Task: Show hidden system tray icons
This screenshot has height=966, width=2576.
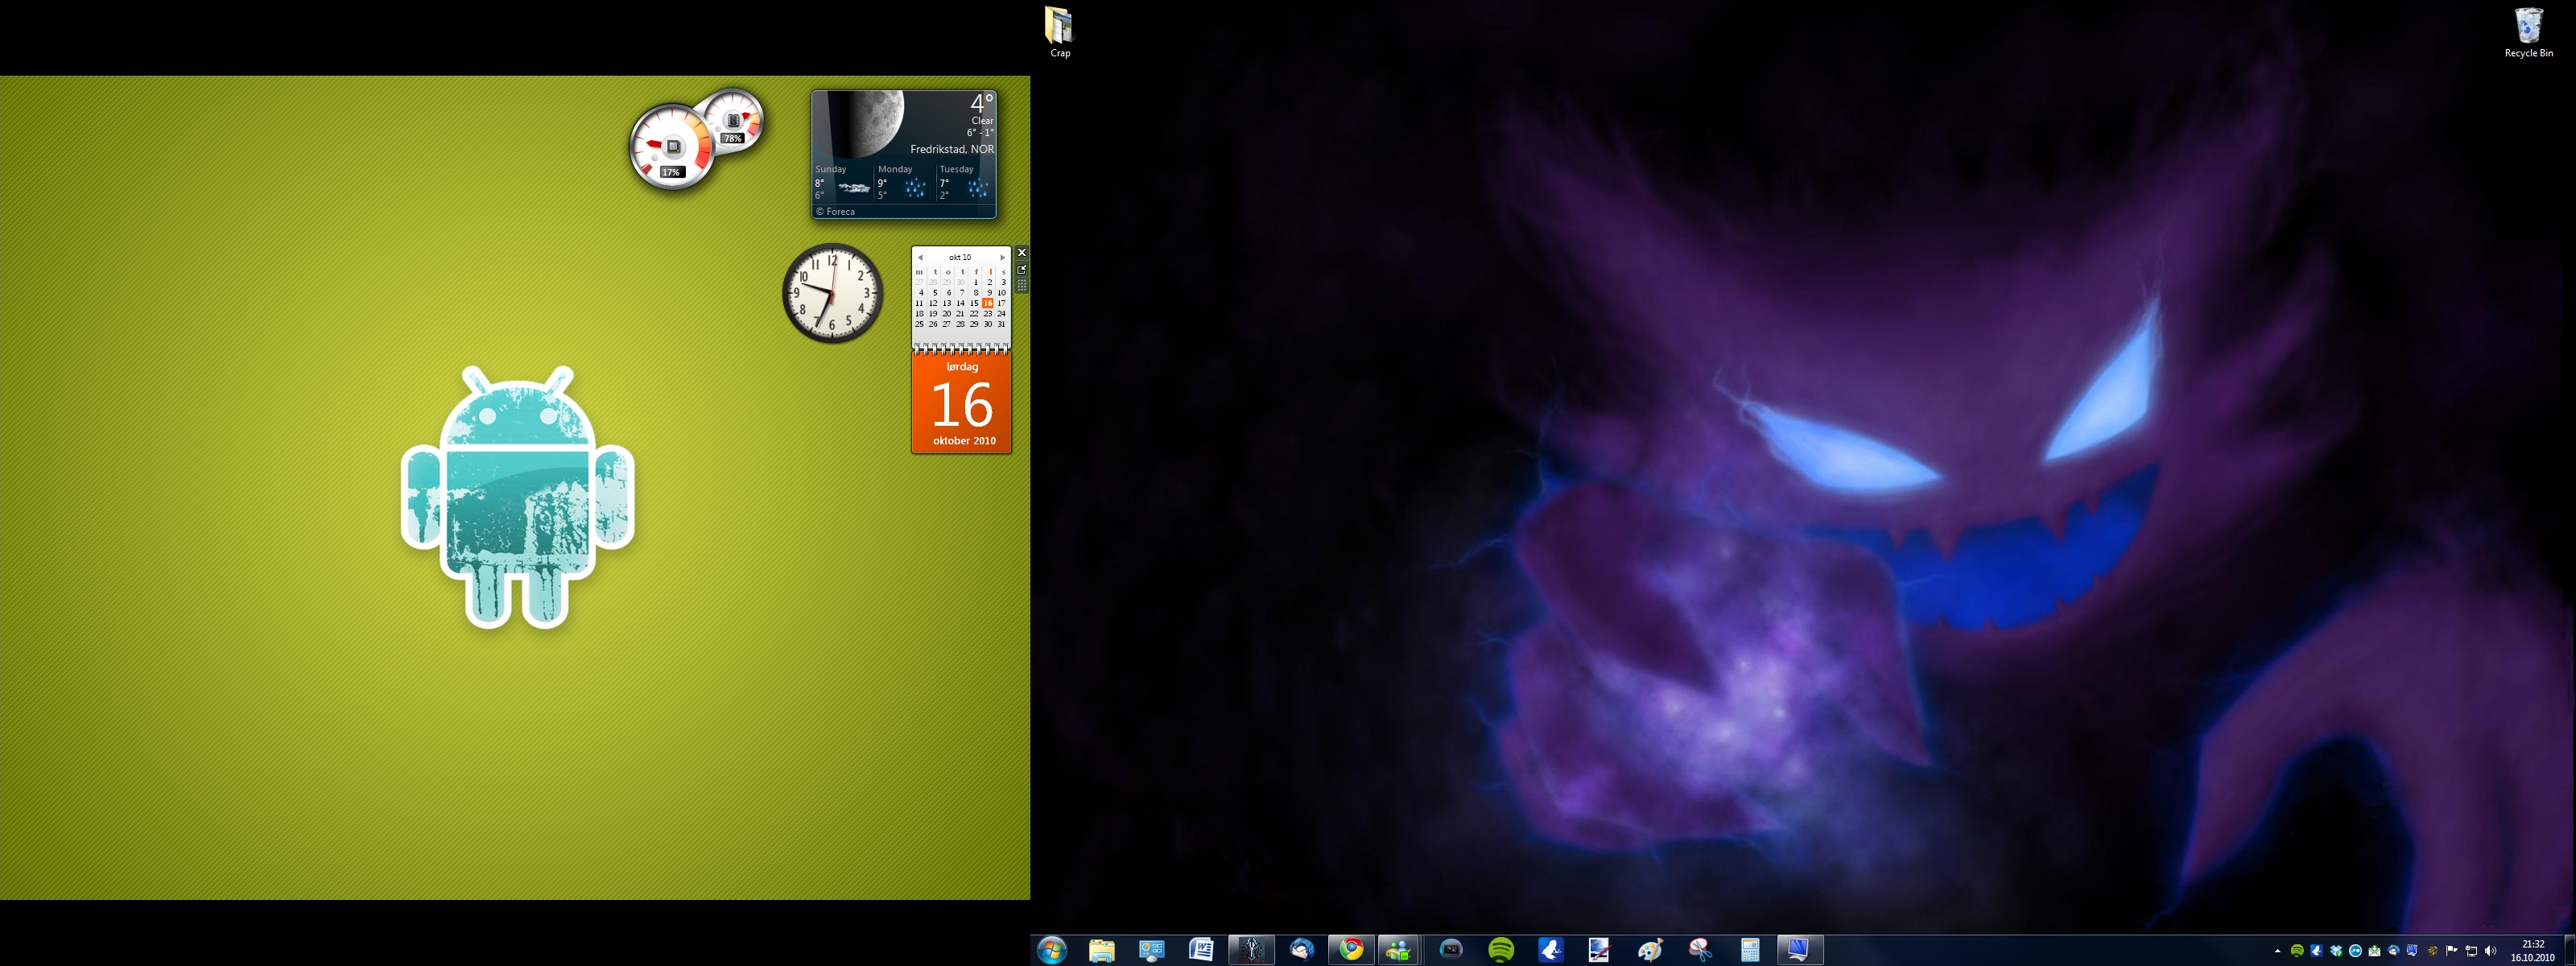Action: pos(2278,951)
